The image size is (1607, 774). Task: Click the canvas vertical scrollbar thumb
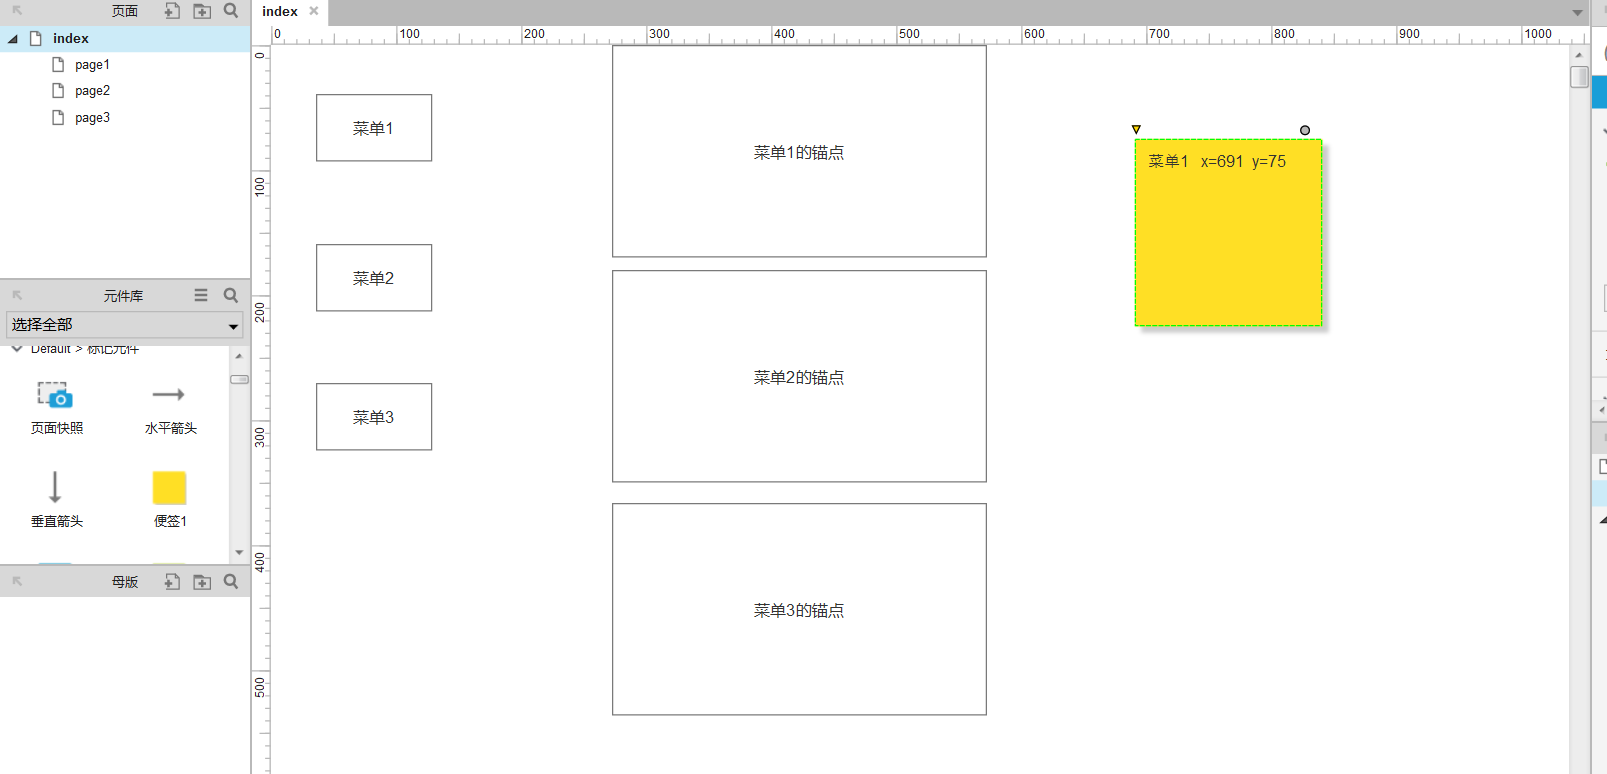1579,77
